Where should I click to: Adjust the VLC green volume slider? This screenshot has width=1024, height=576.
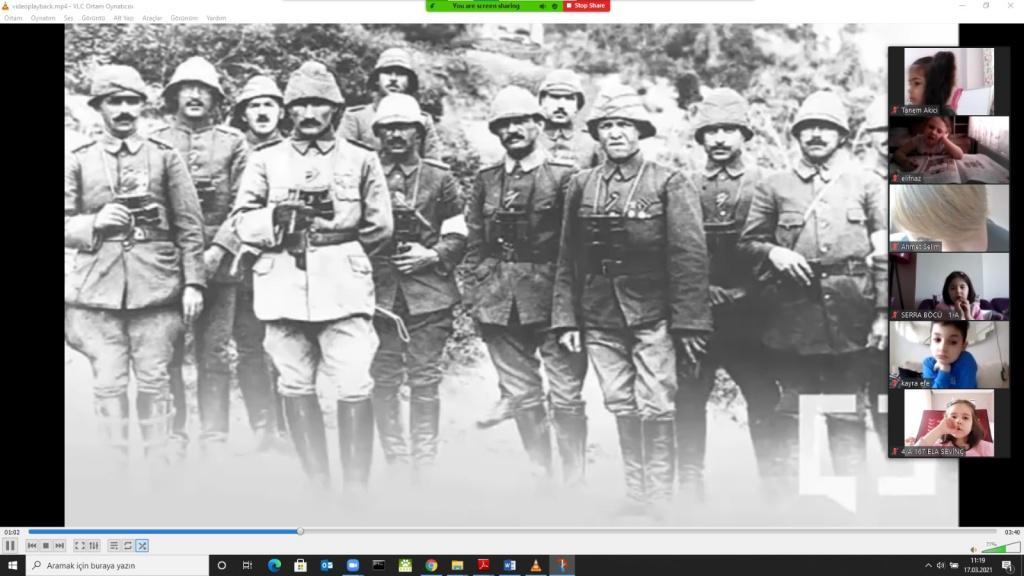click(1000, 547)
